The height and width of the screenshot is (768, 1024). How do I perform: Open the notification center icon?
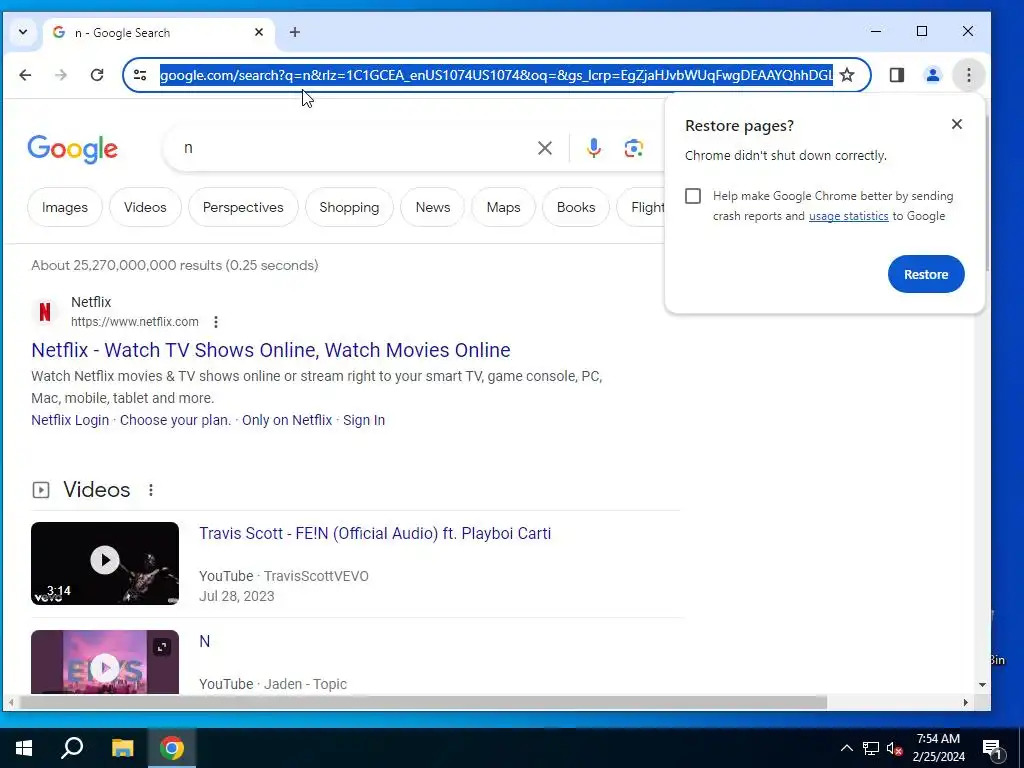(992, 748)
